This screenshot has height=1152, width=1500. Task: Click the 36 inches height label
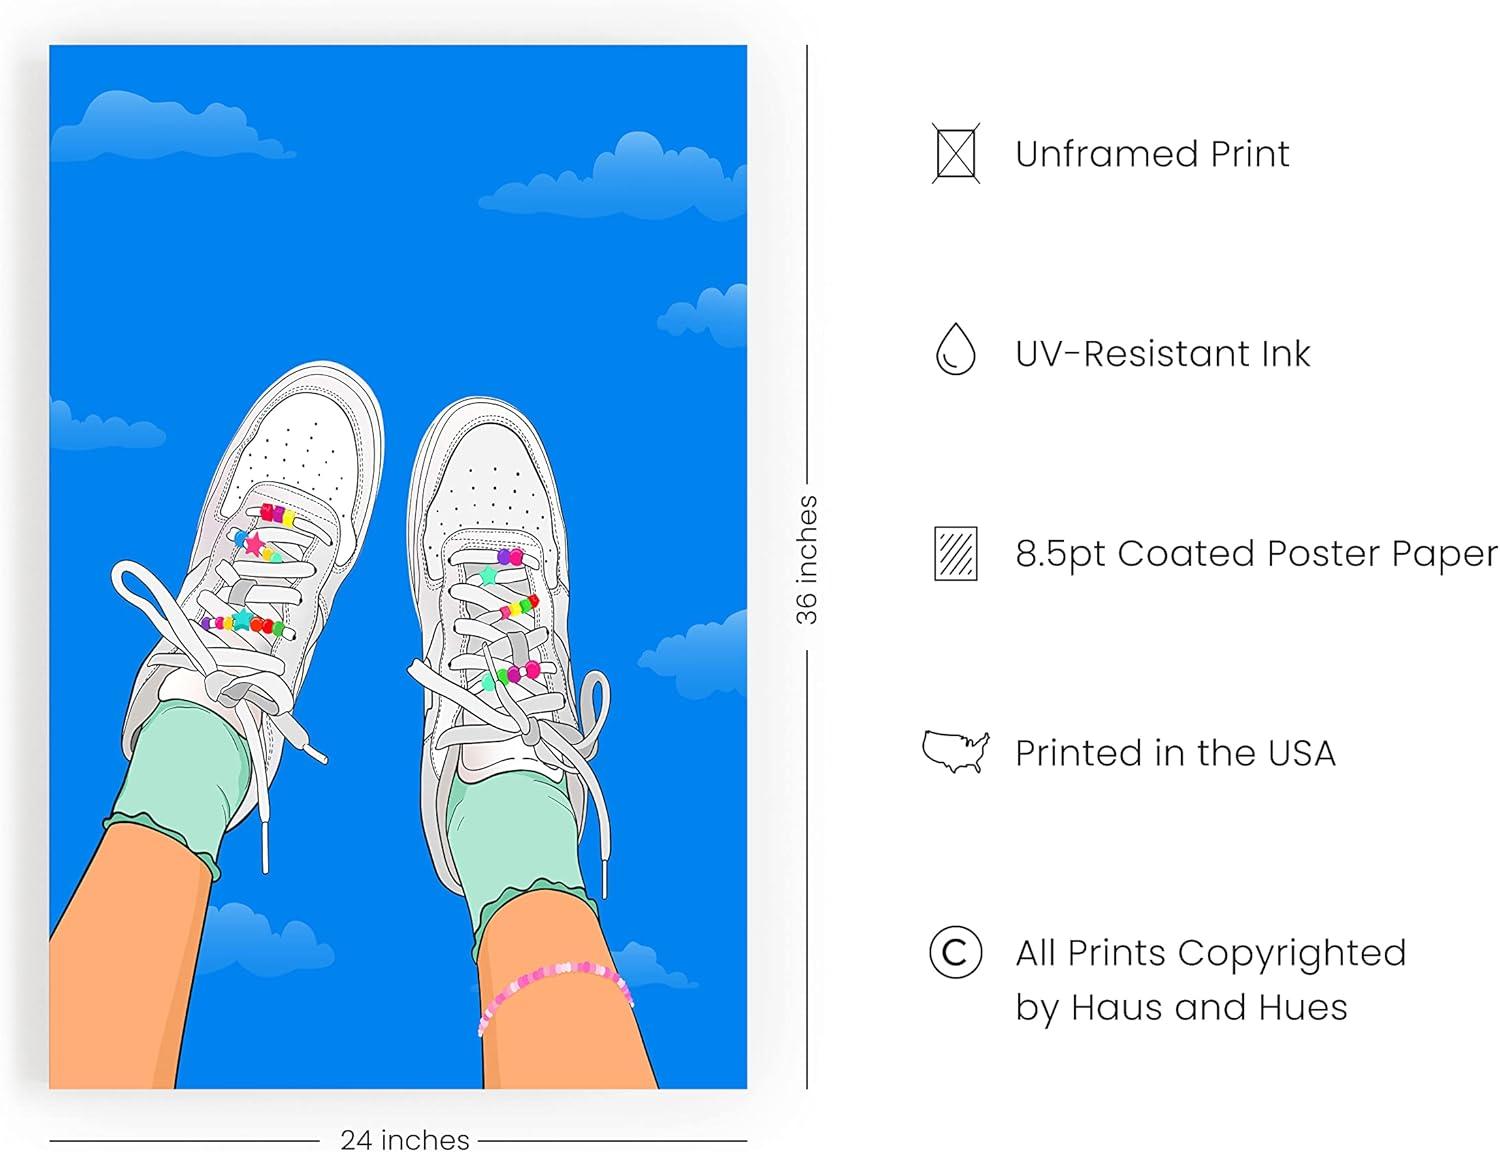pos(806,560)
